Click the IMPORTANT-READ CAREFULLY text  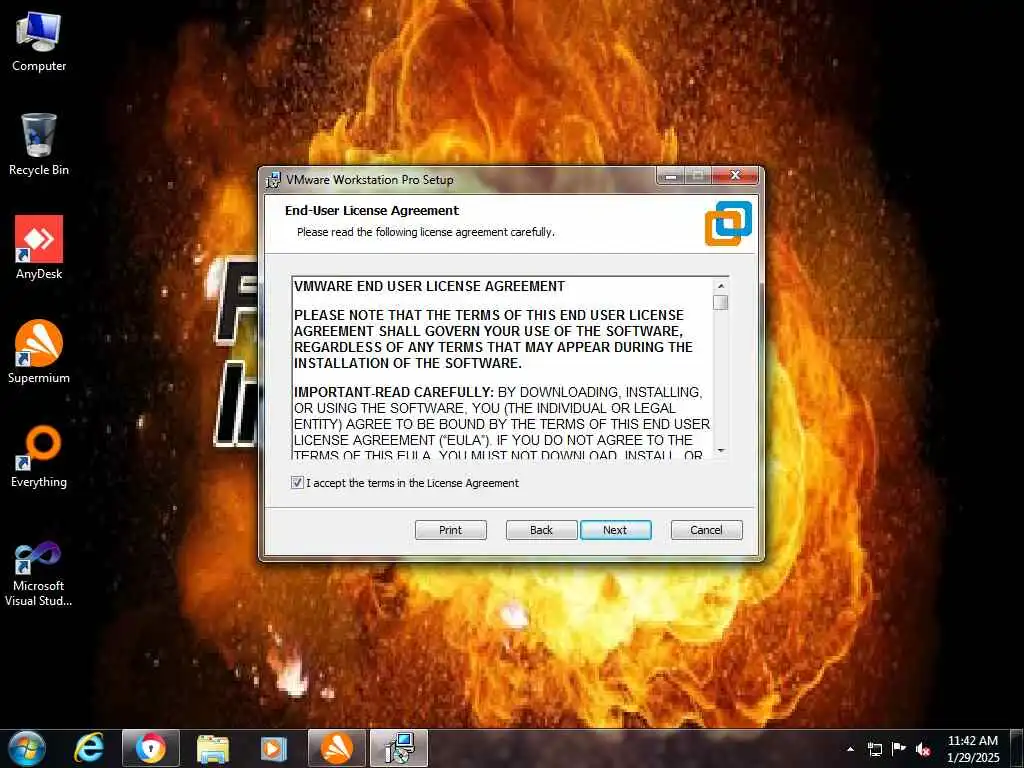point(394,392)
